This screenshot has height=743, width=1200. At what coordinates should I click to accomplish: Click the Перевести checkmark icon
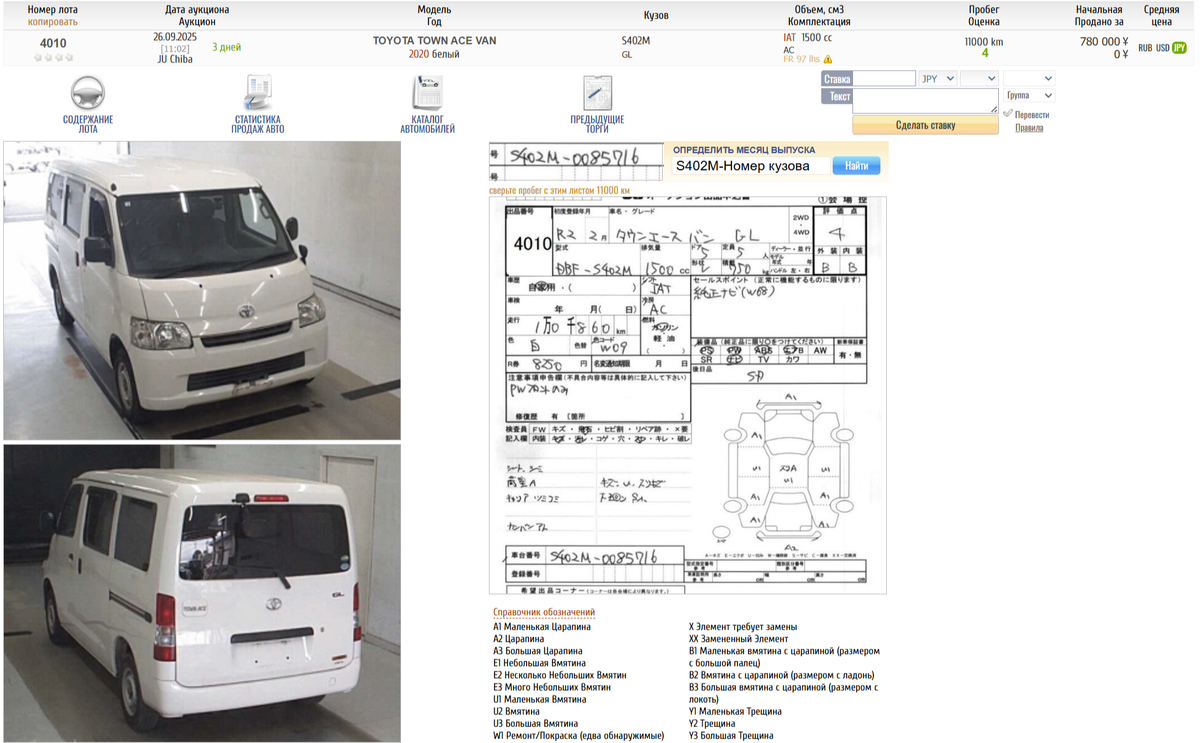[1008, 114]
